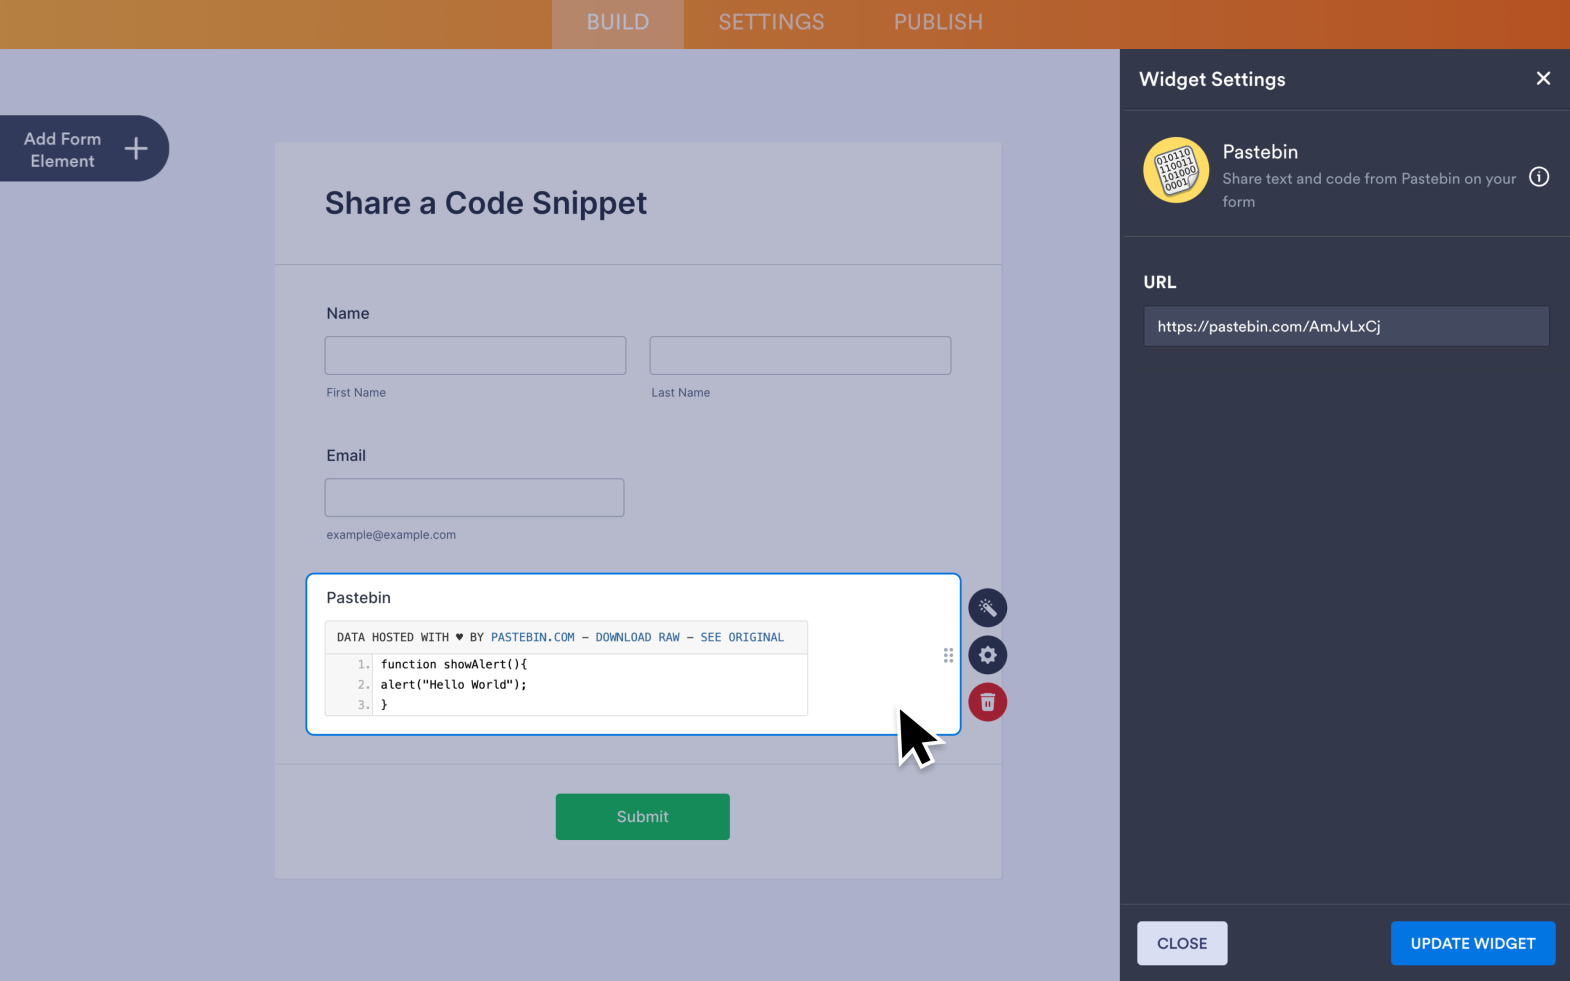Click the UPDATE WIDGET button
This screenshot has height=981, width=1570.
click(x=1472, y=943)
